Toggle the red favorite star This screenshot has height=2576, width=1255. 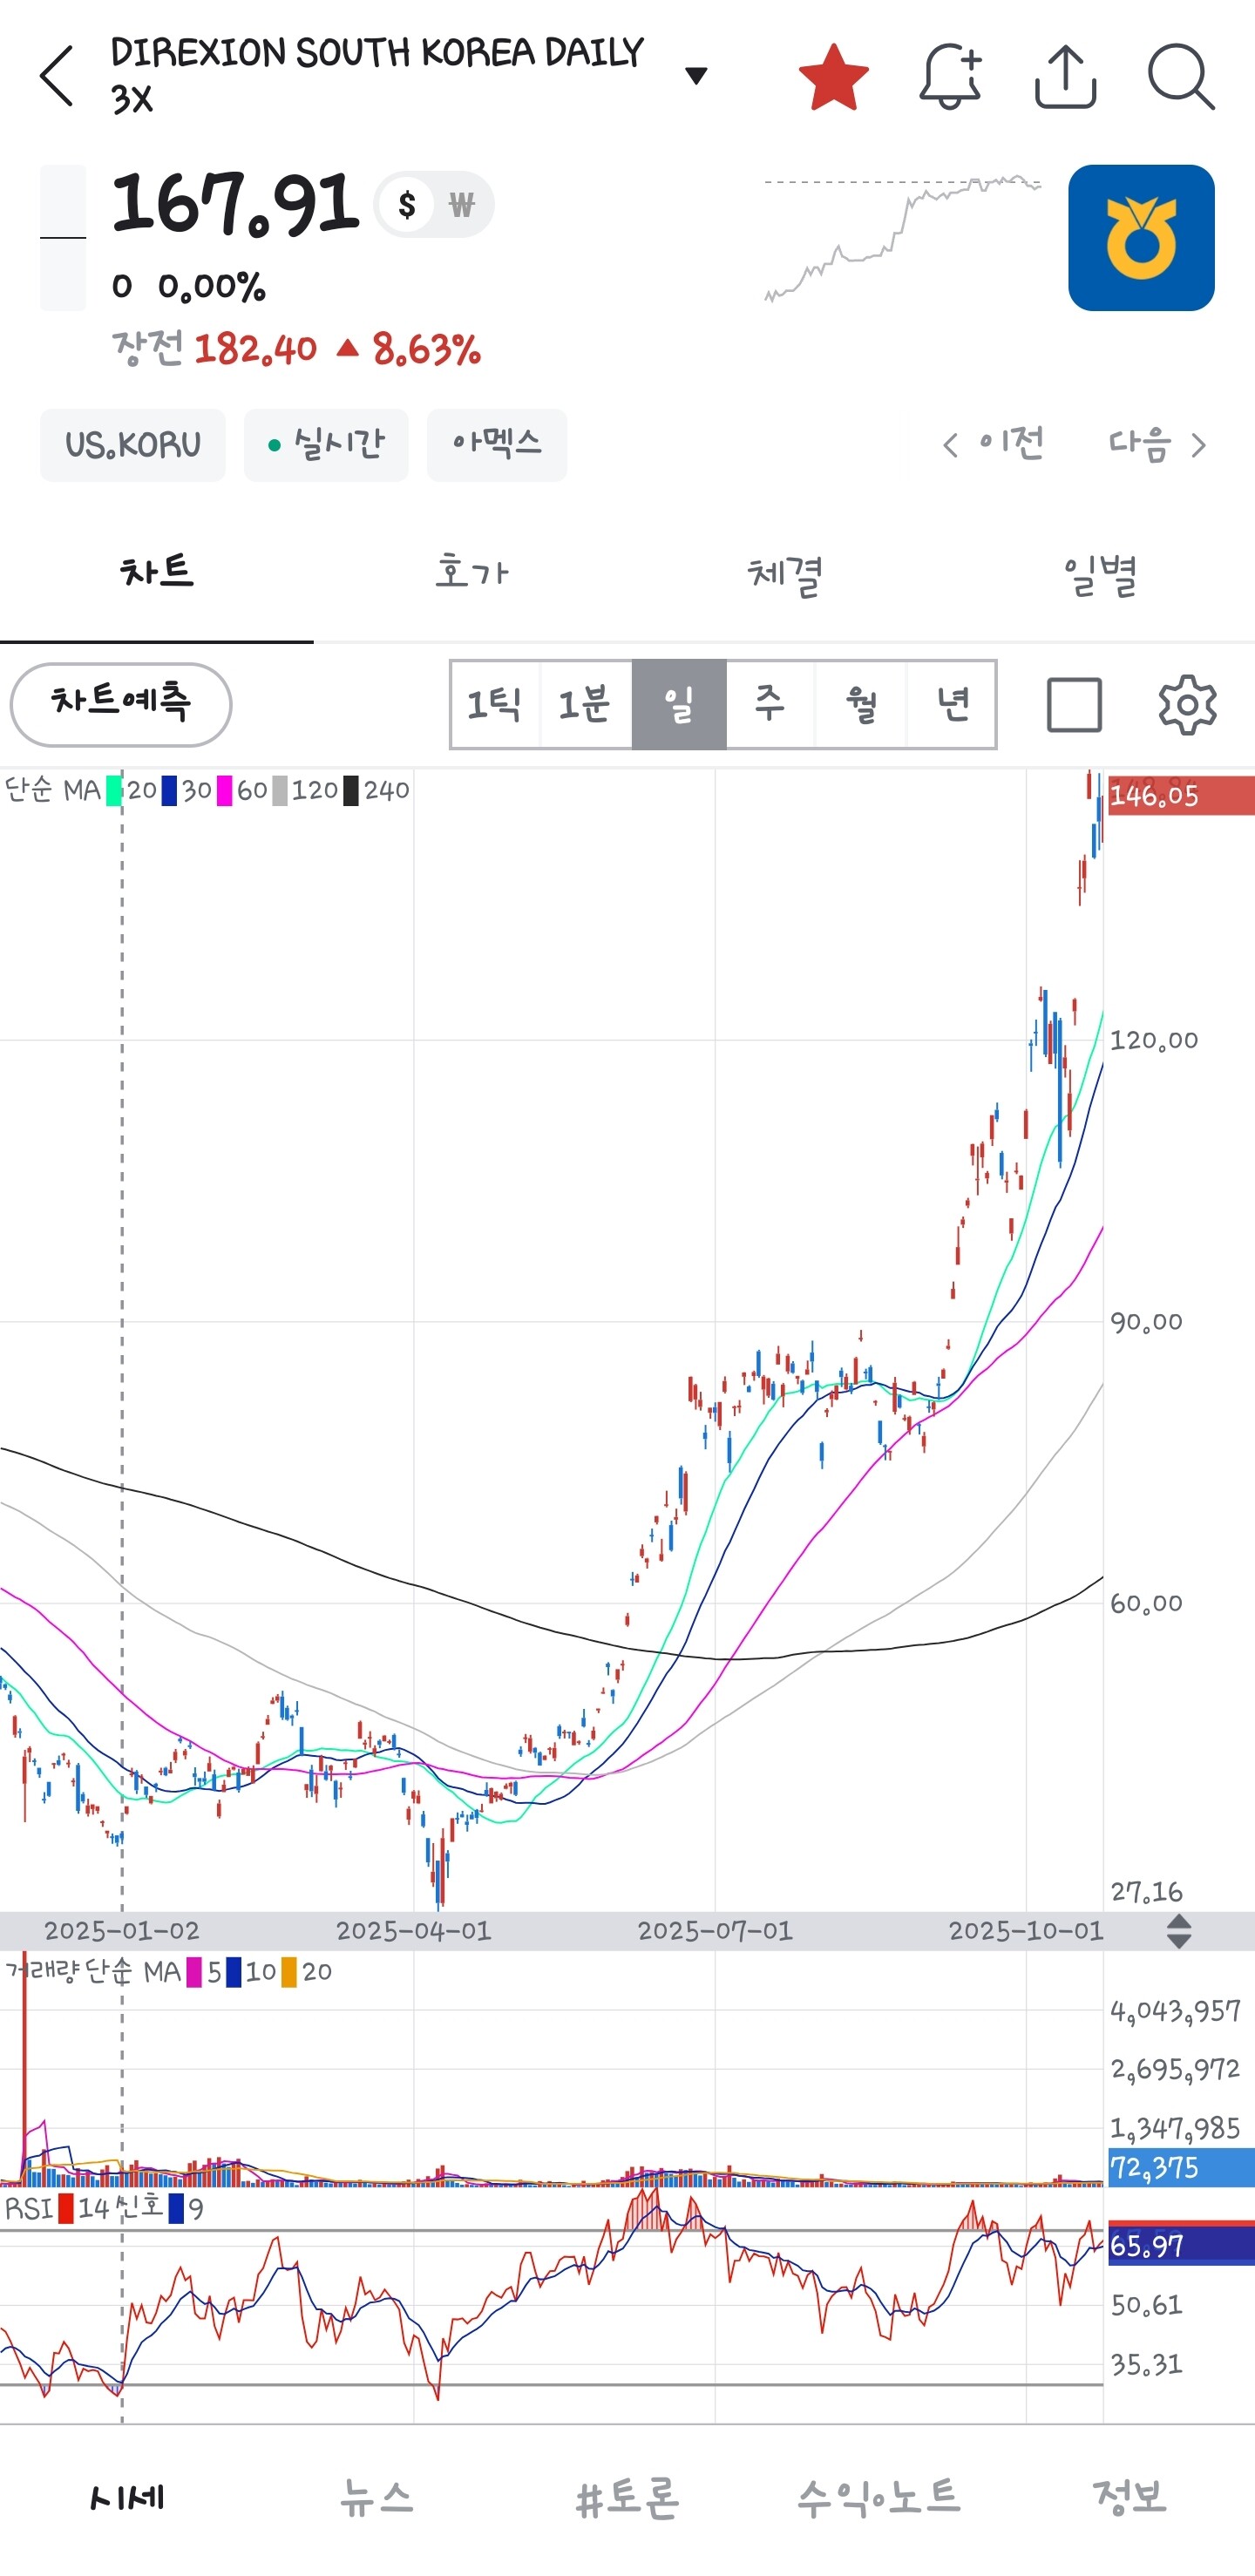point(834,77)
